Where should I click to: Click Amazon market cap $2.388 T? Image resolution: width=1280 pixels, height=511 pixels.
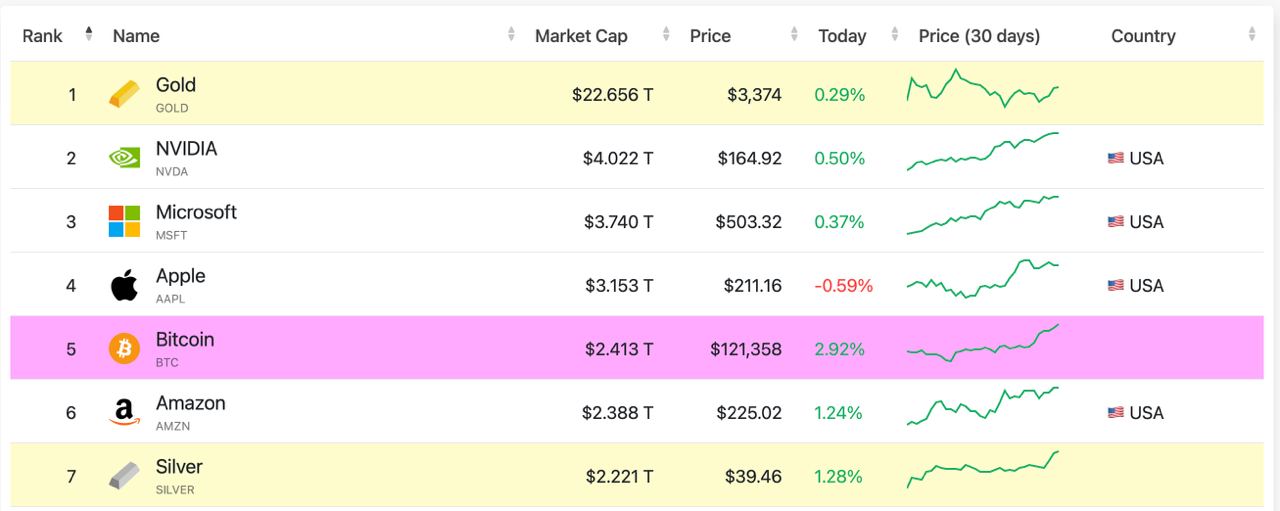618,413
